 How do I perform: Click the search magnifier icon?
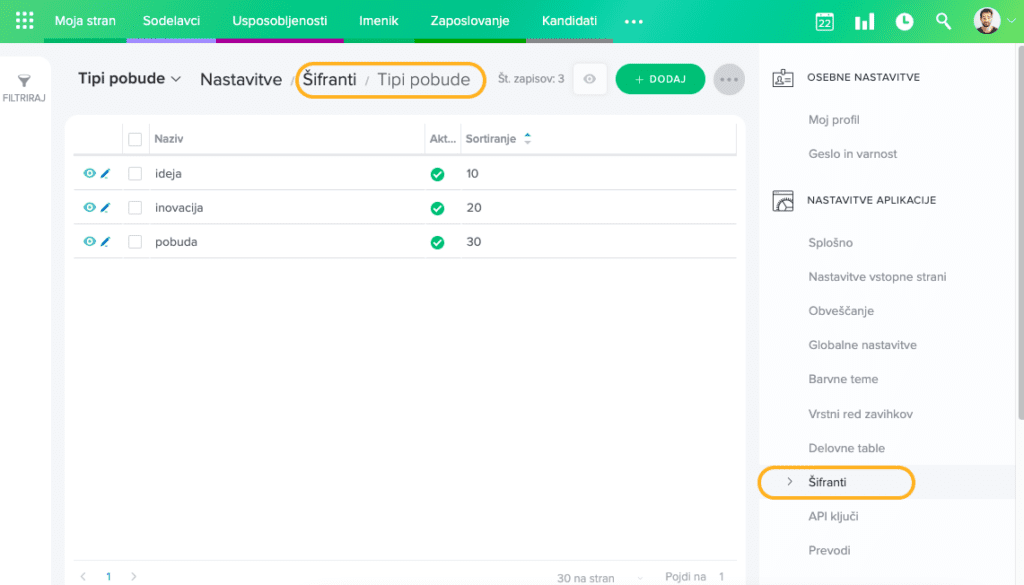click(943, 21)
